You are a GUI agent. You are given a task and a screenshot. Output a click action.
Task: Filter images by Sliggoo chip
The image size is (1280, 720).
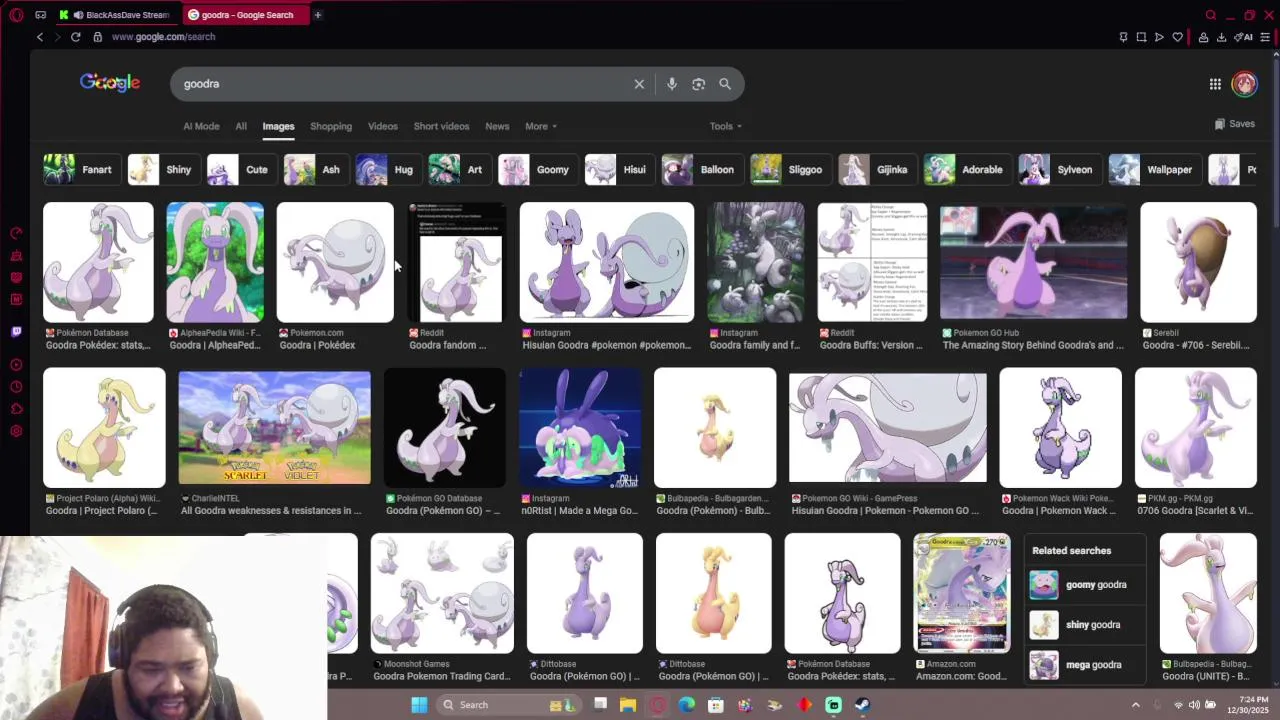pos(789,170)
